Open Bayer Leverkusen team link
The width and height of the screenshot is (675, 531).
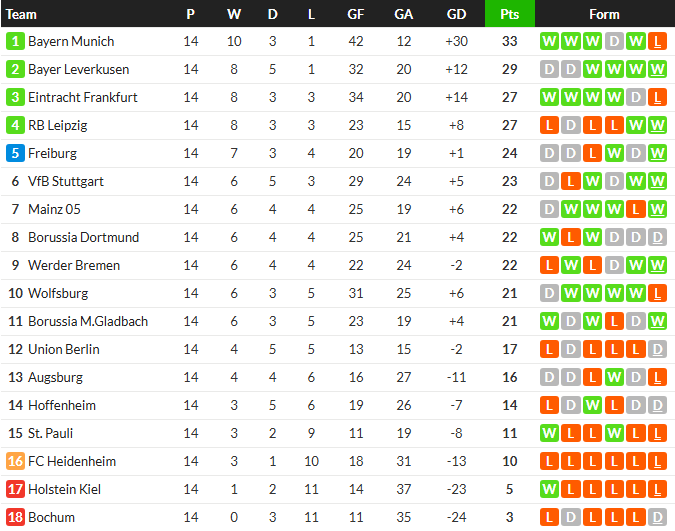point(78,70)
